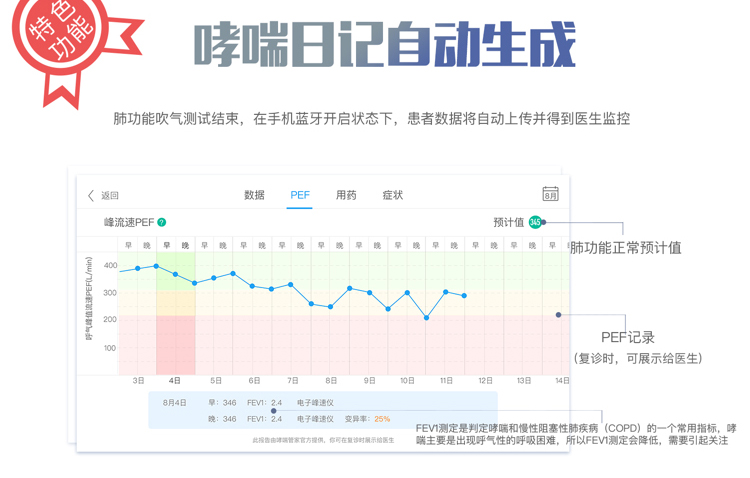
Task: Switch to the PEF tab
Action: tap(300, 195)
